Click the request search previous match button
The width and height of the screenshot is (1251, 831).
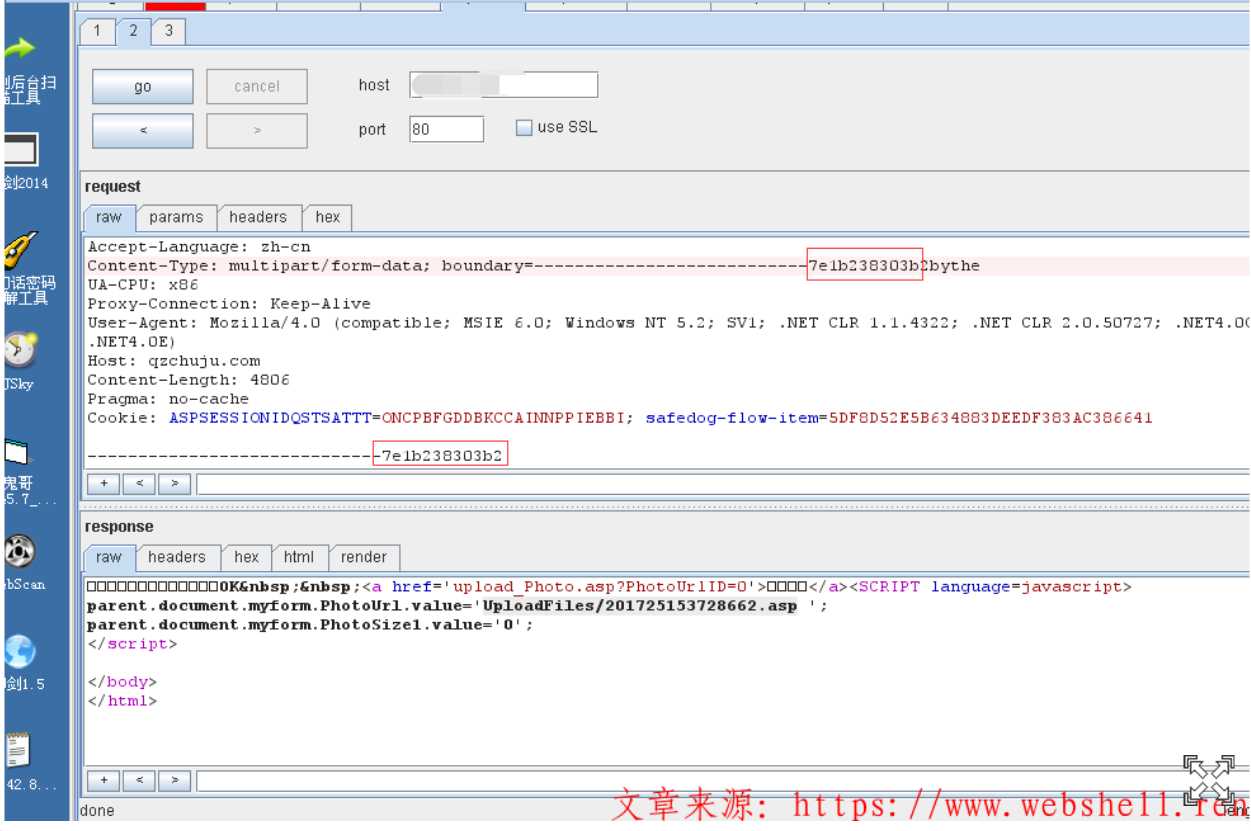139,484
